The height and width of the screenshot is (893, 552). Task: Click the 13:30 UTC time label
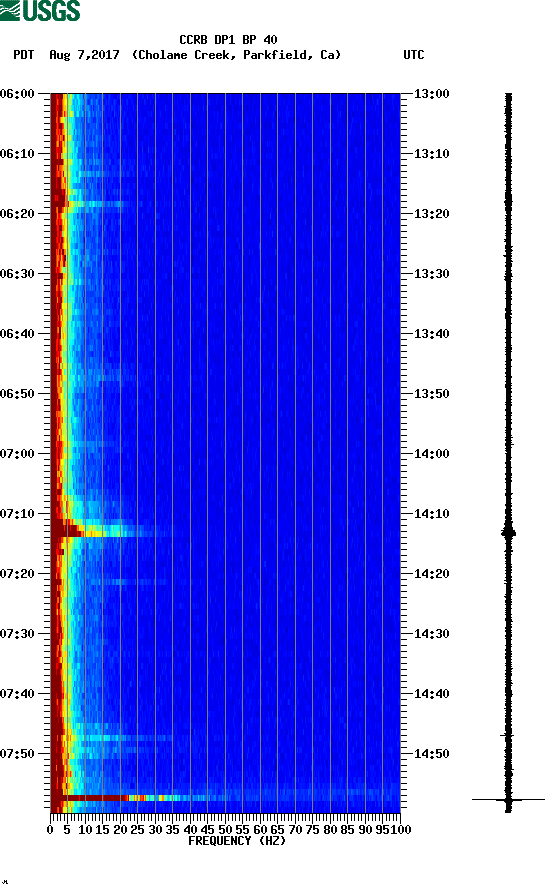431,274
